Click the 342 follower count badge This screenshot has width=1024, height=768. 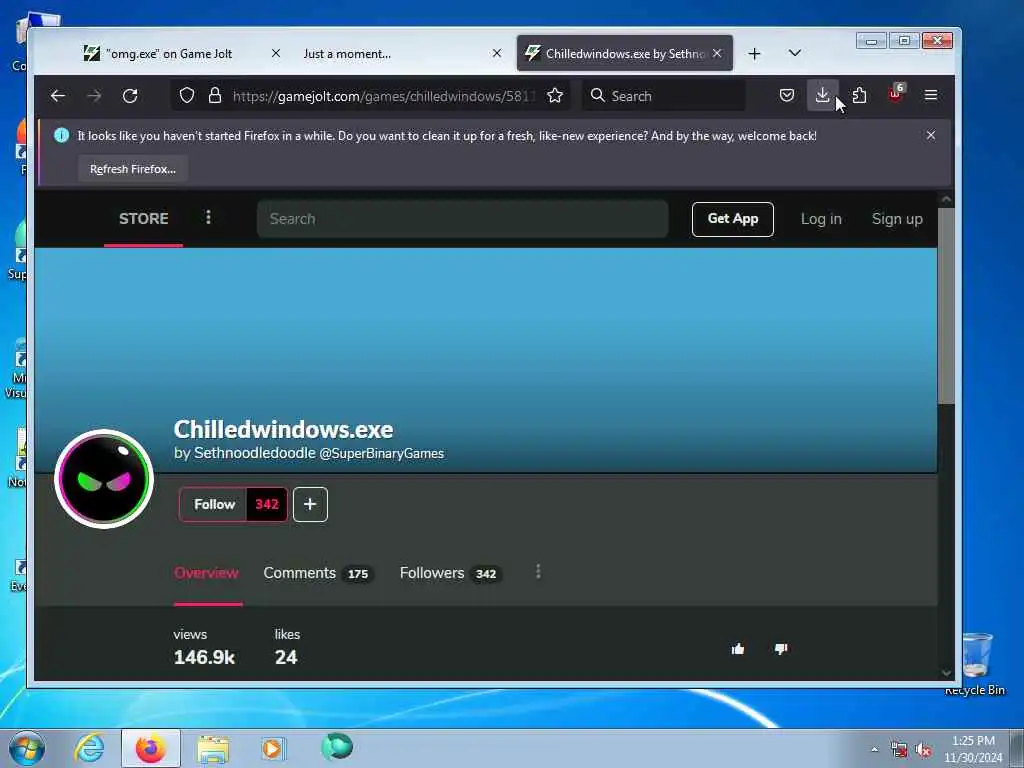pyautogui.click(x=267, y=504)
